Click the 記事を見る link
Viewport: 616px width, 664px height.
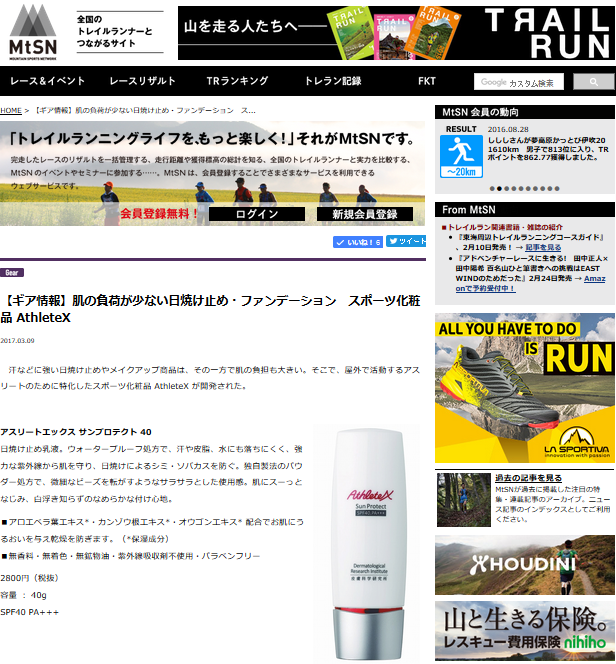pos(543,247)
